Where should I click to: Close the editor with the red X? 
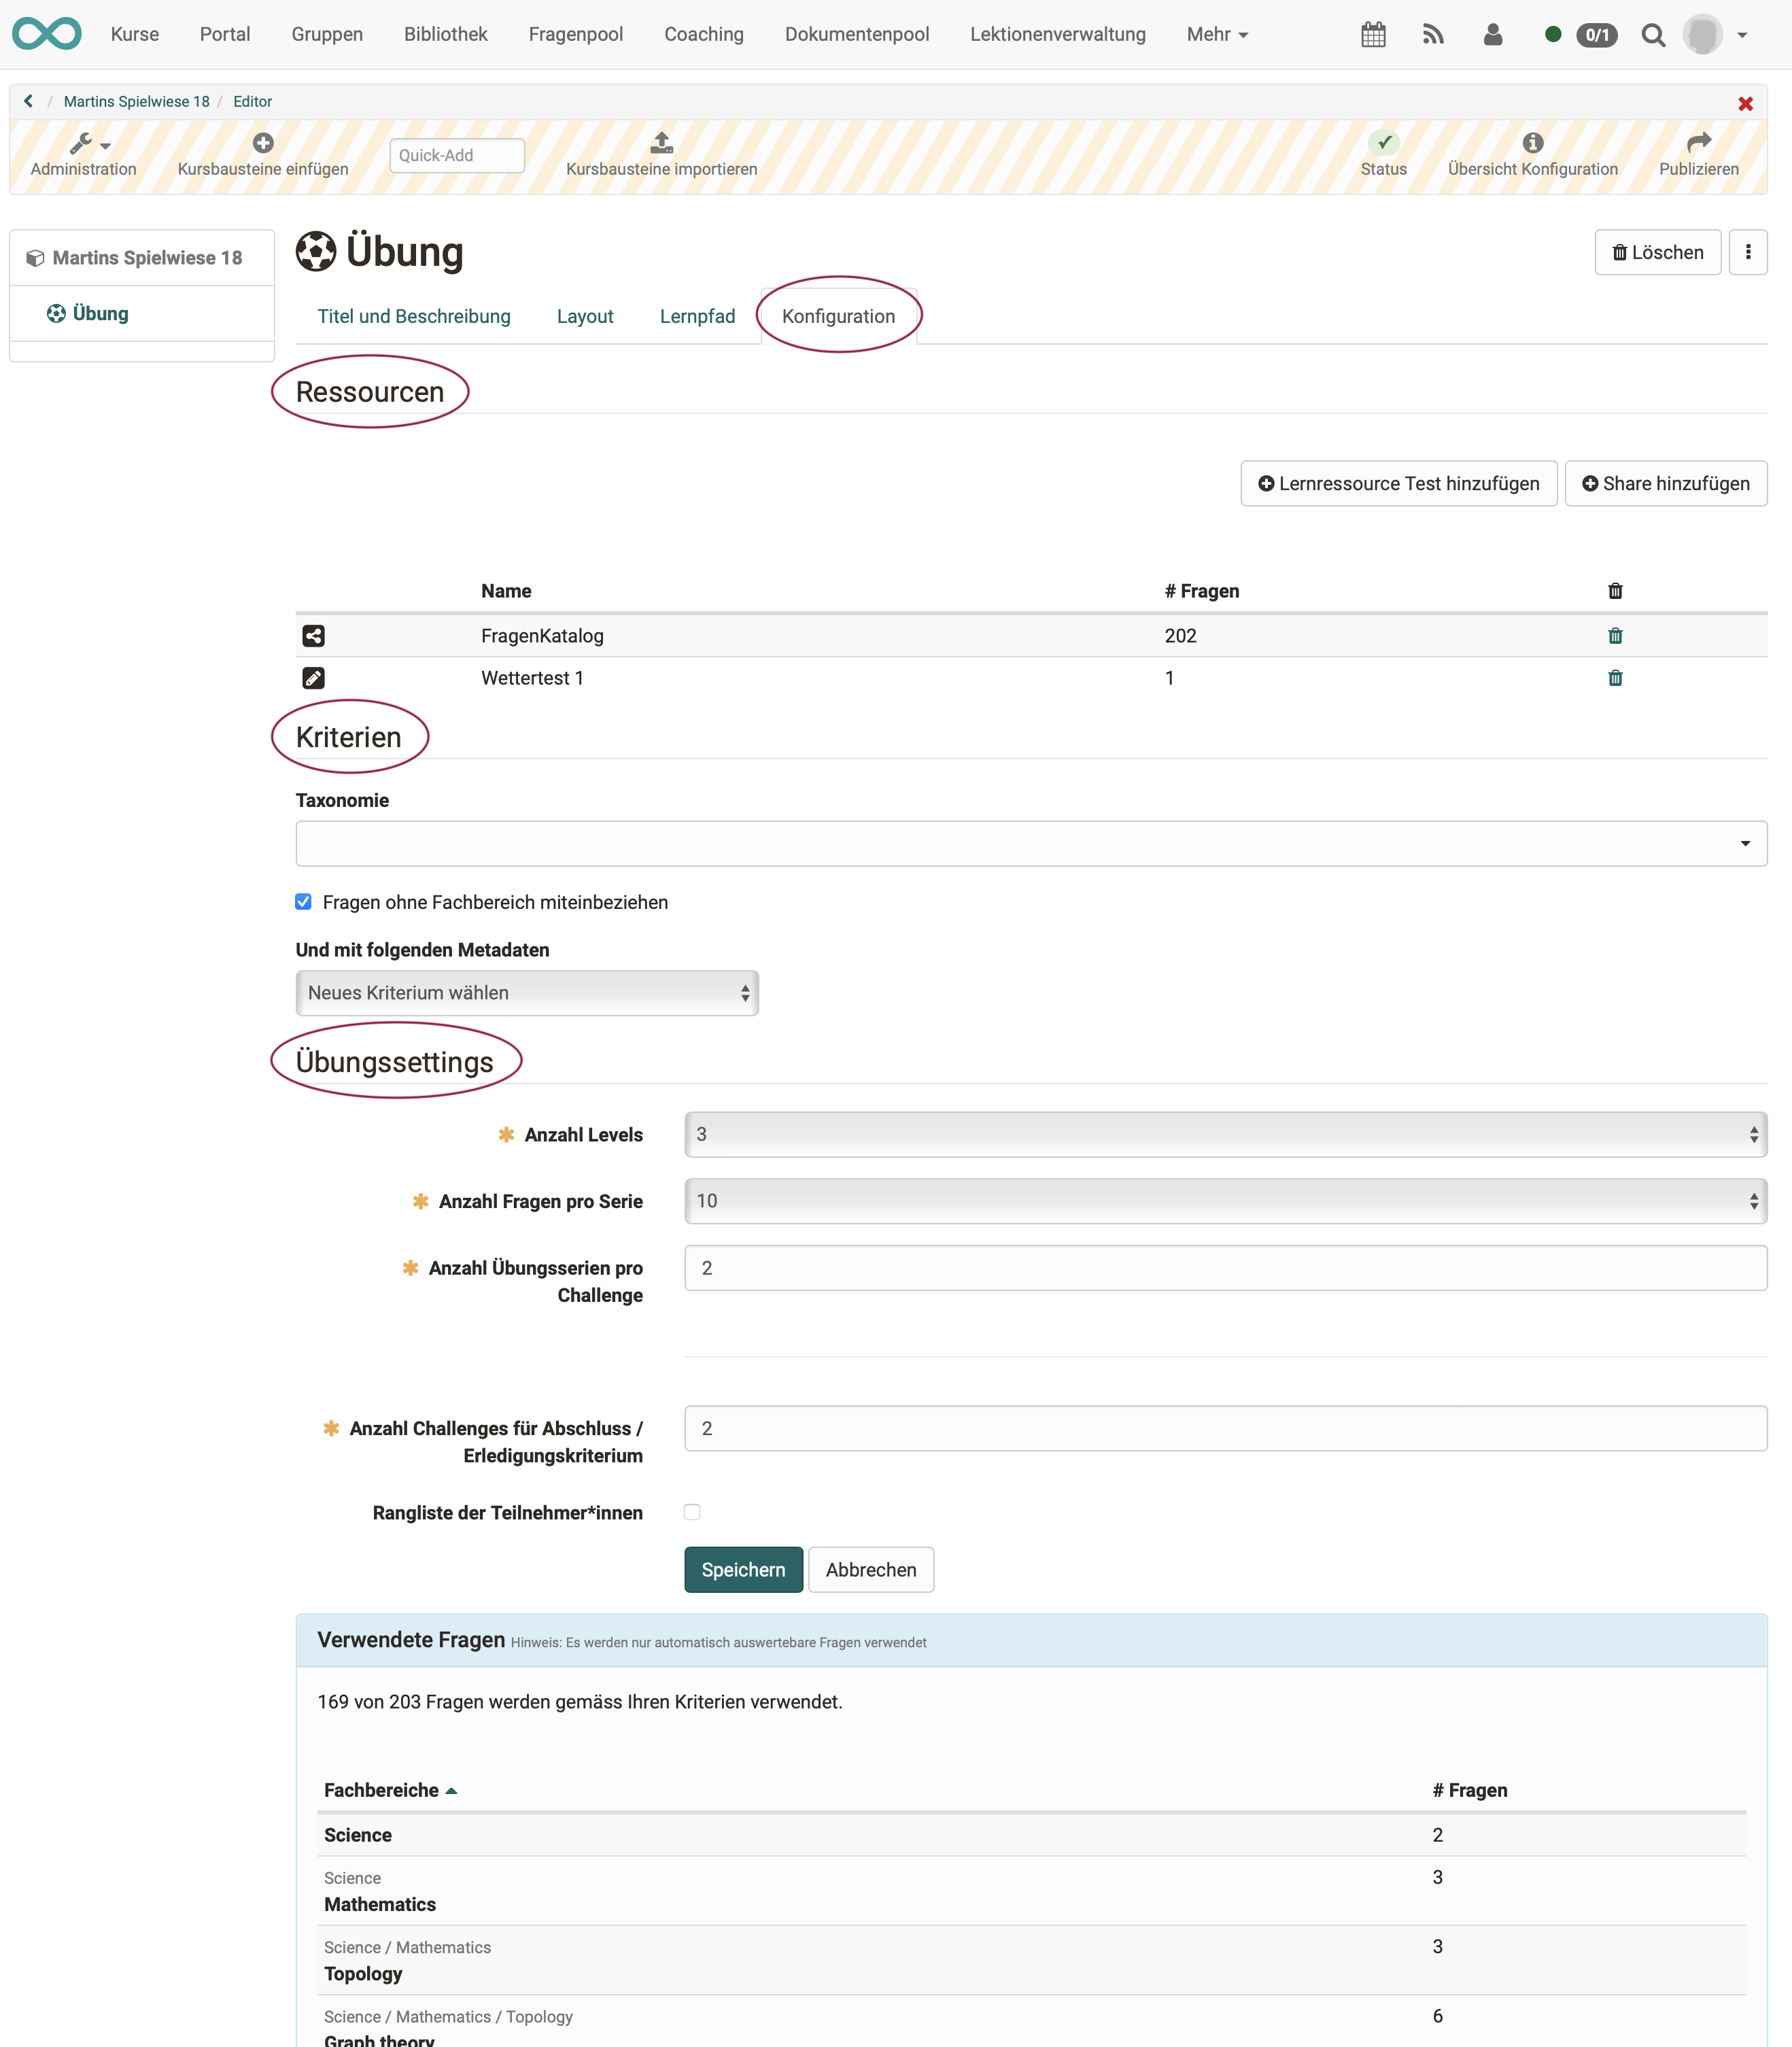1745,104
